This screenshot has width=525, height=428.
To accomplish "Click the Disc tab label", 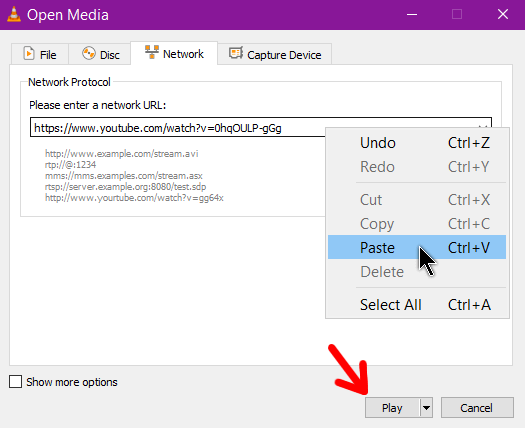I will [110, 55].
